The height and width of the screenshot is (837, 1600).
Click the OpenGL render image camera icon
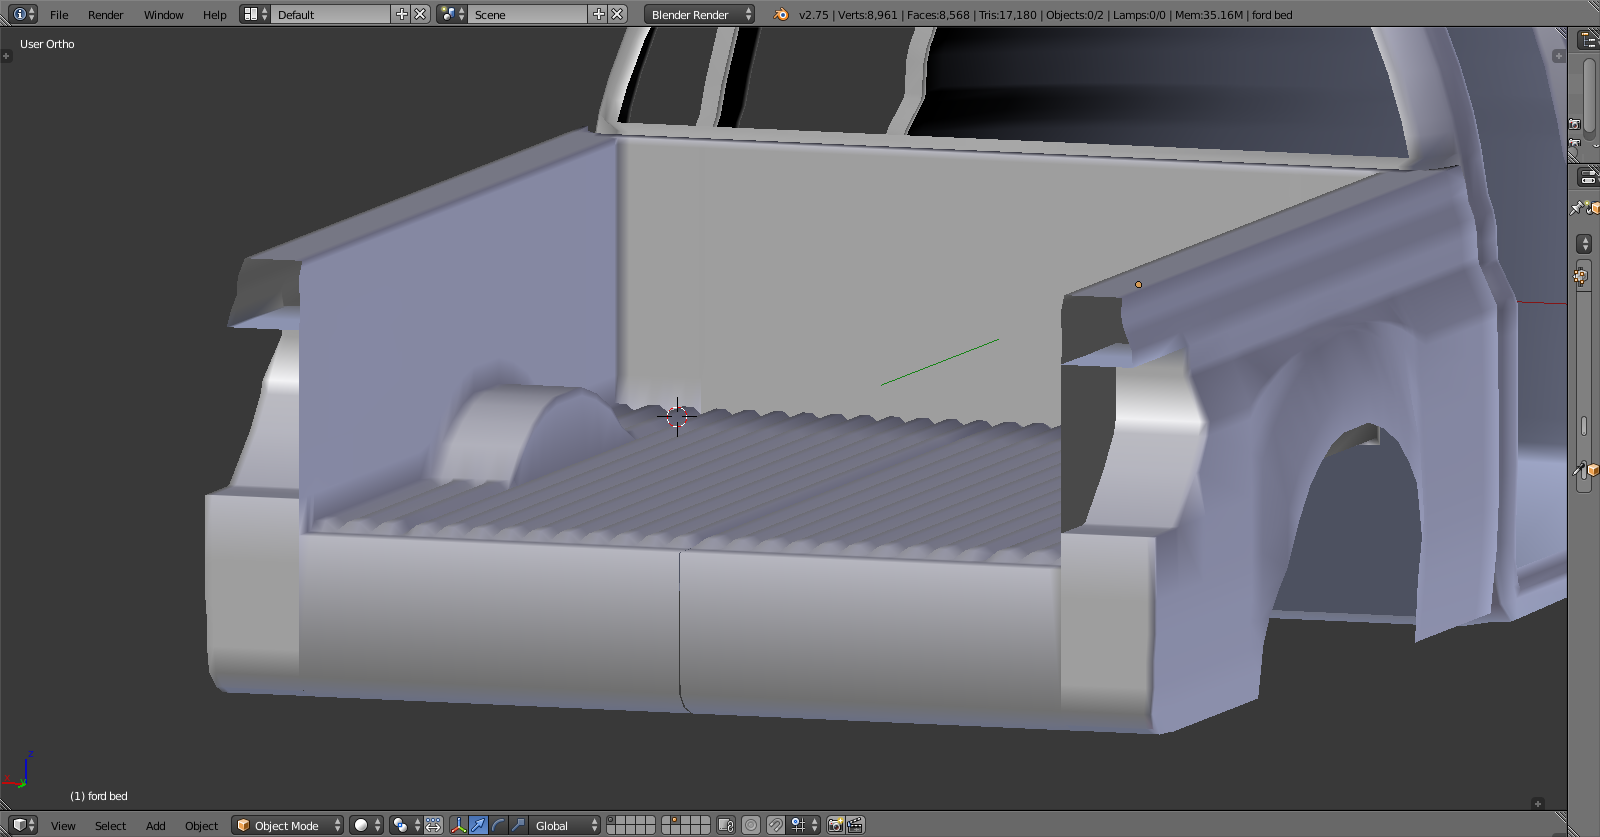pos(835,825)
